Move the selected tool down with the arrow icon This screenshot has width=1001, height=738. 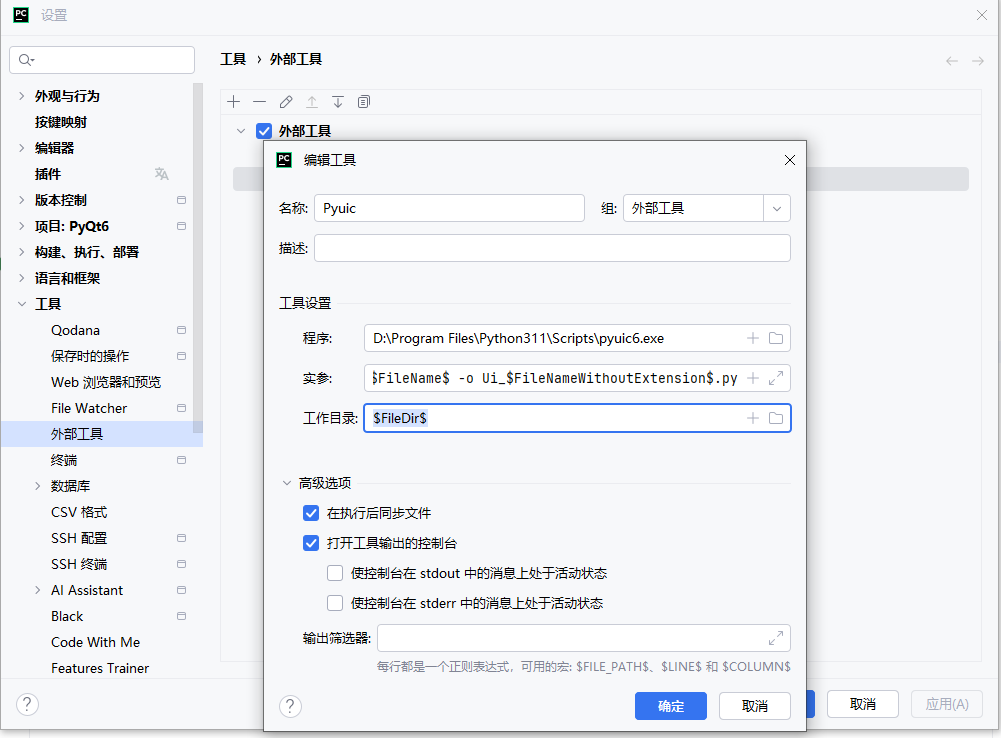pos(339,101)
